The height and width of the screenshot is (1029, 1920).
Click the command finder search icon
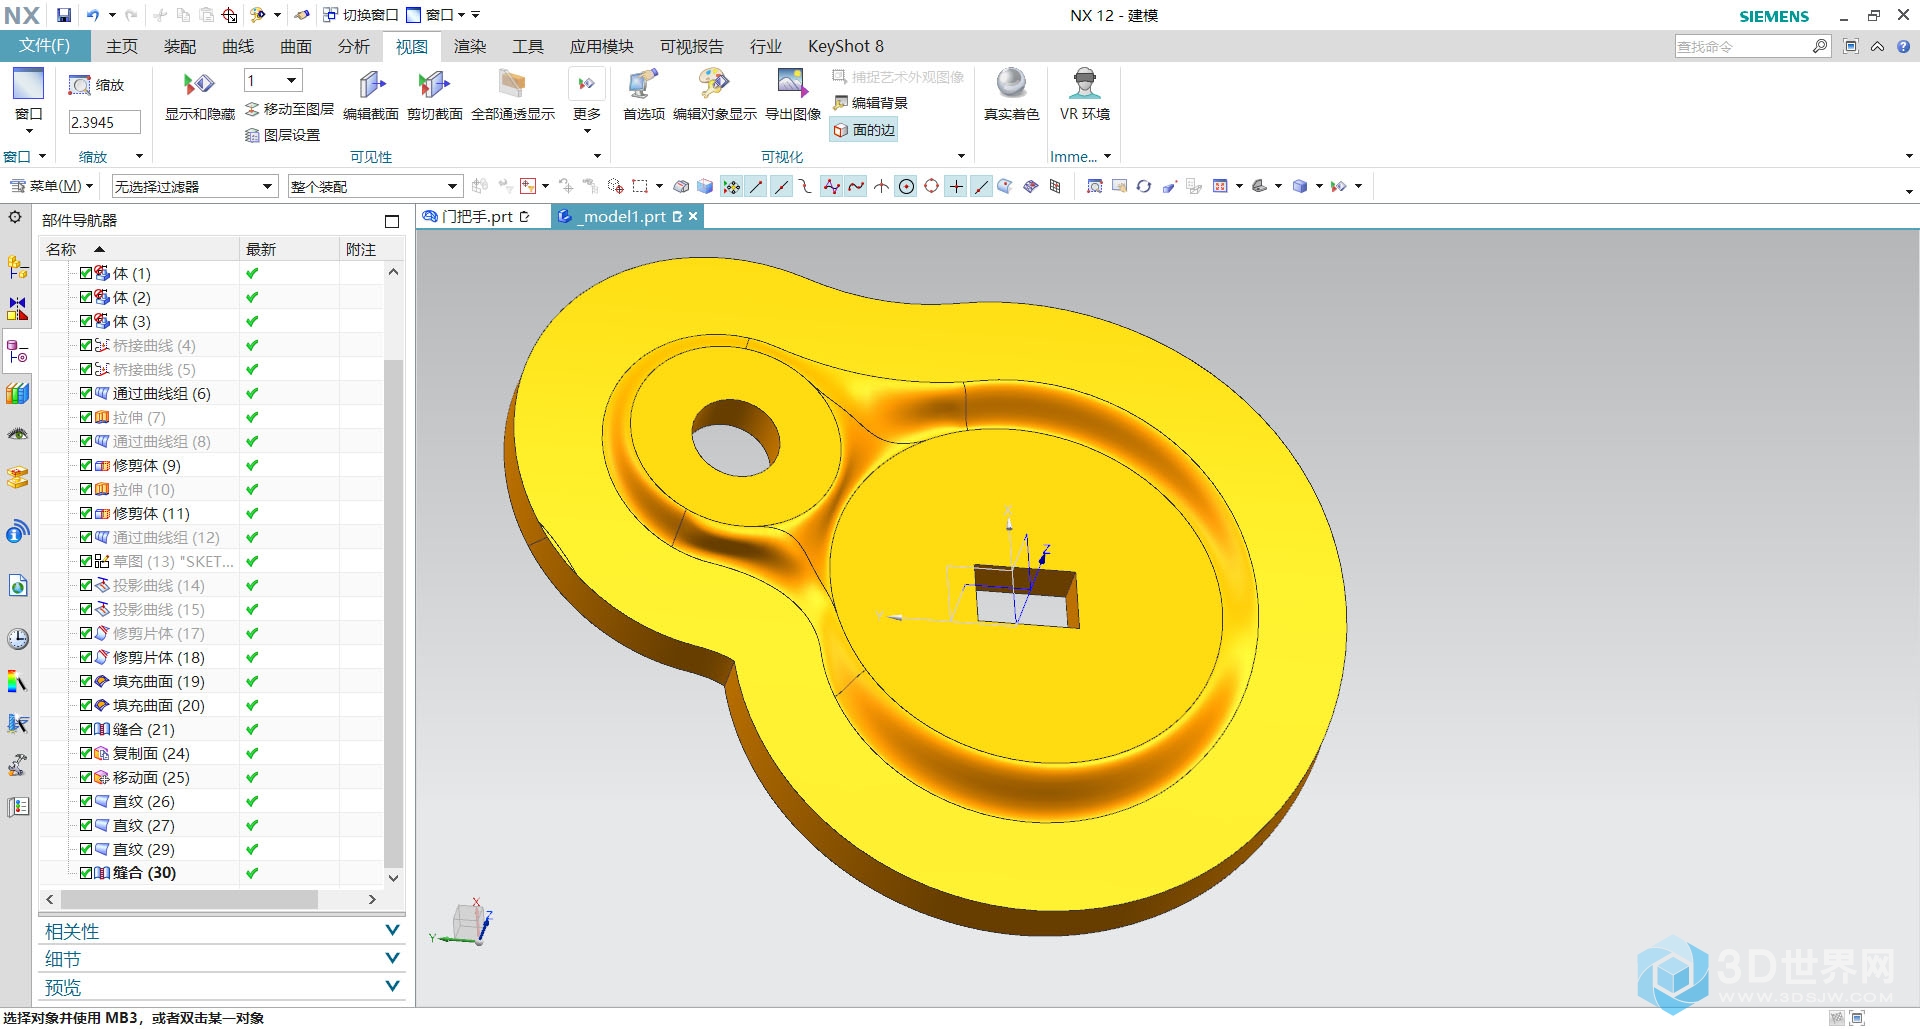pyautogui.click(x=1820, y=46)
